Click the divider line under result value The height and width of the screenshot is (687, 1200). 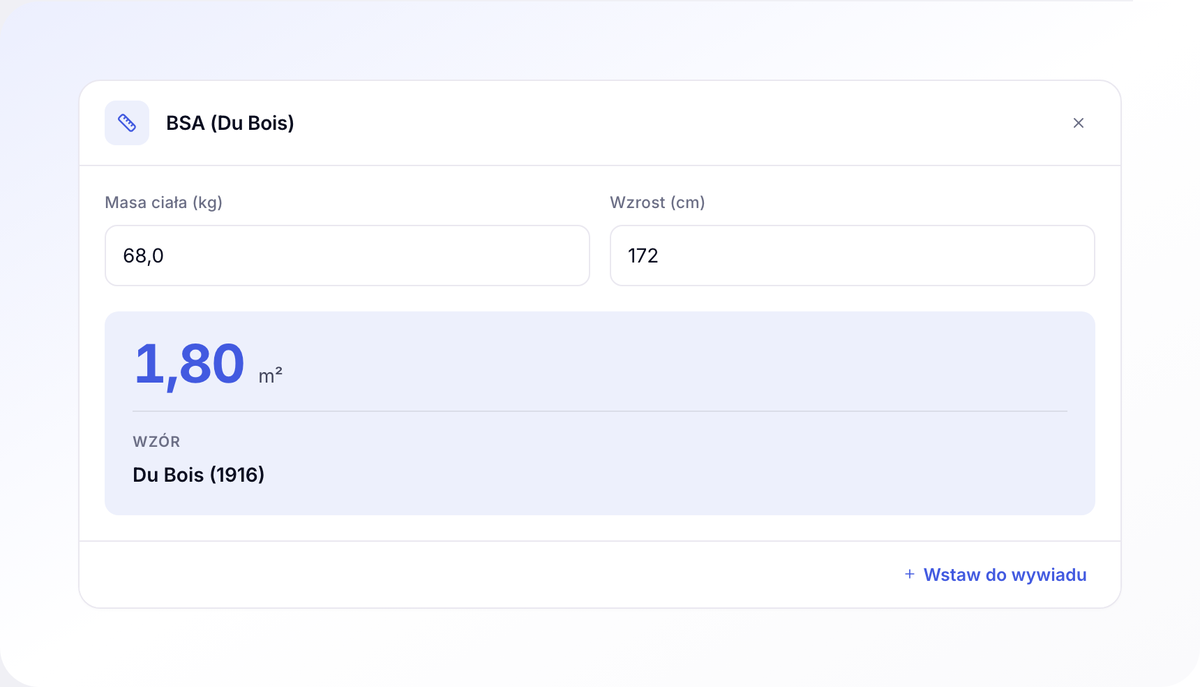click(600, 411)
